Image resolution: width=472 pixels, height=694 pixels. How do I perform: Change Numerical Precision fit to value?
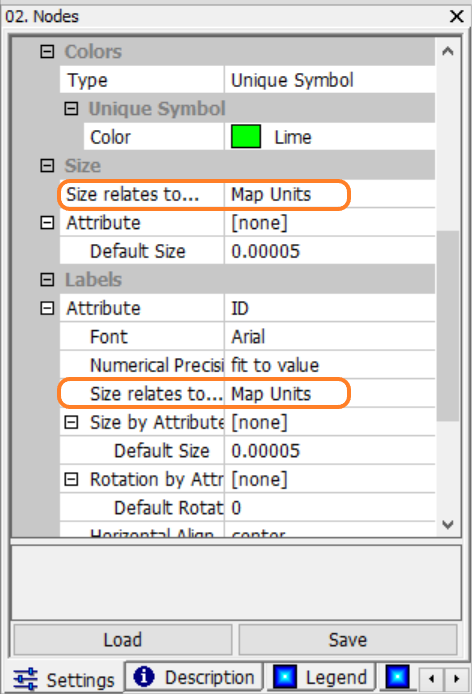pyautogui.click(x=329, y=365)
